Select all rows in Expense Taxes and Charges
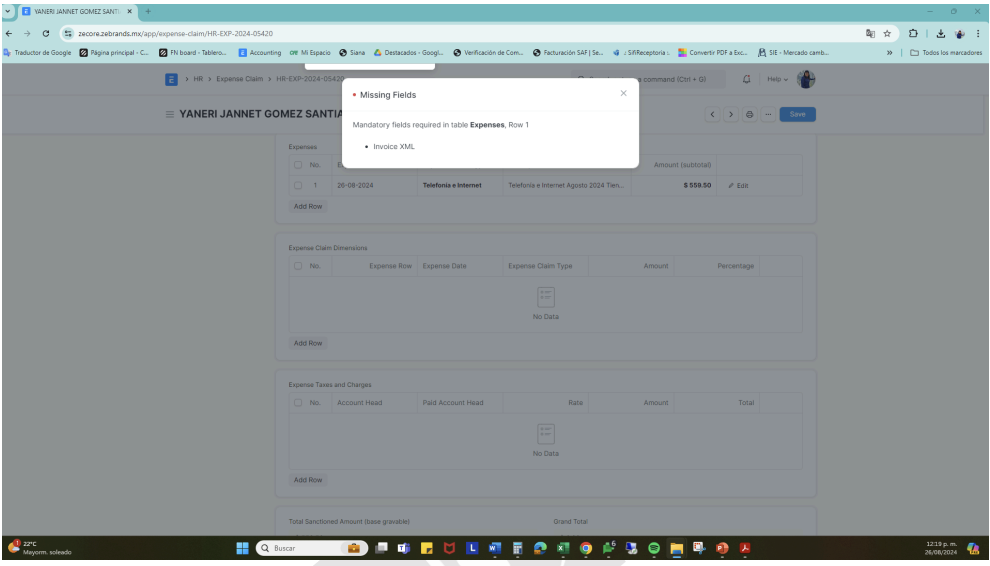The width and height of the screenshot is (990, 566). (x=298, y=402)
